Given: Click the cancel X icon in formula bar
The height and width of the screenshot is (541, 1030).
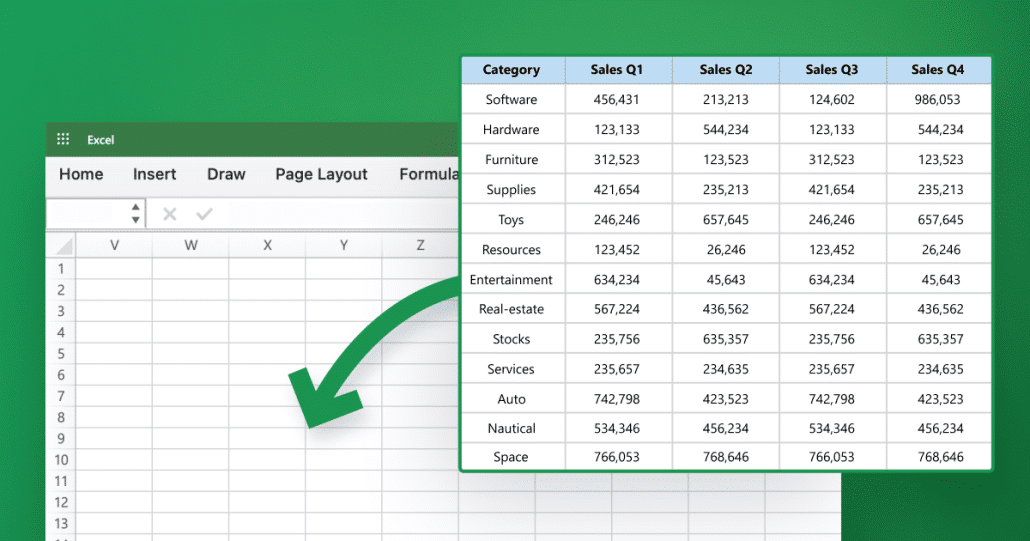Looking at the screenshot, I should [169, 214].
